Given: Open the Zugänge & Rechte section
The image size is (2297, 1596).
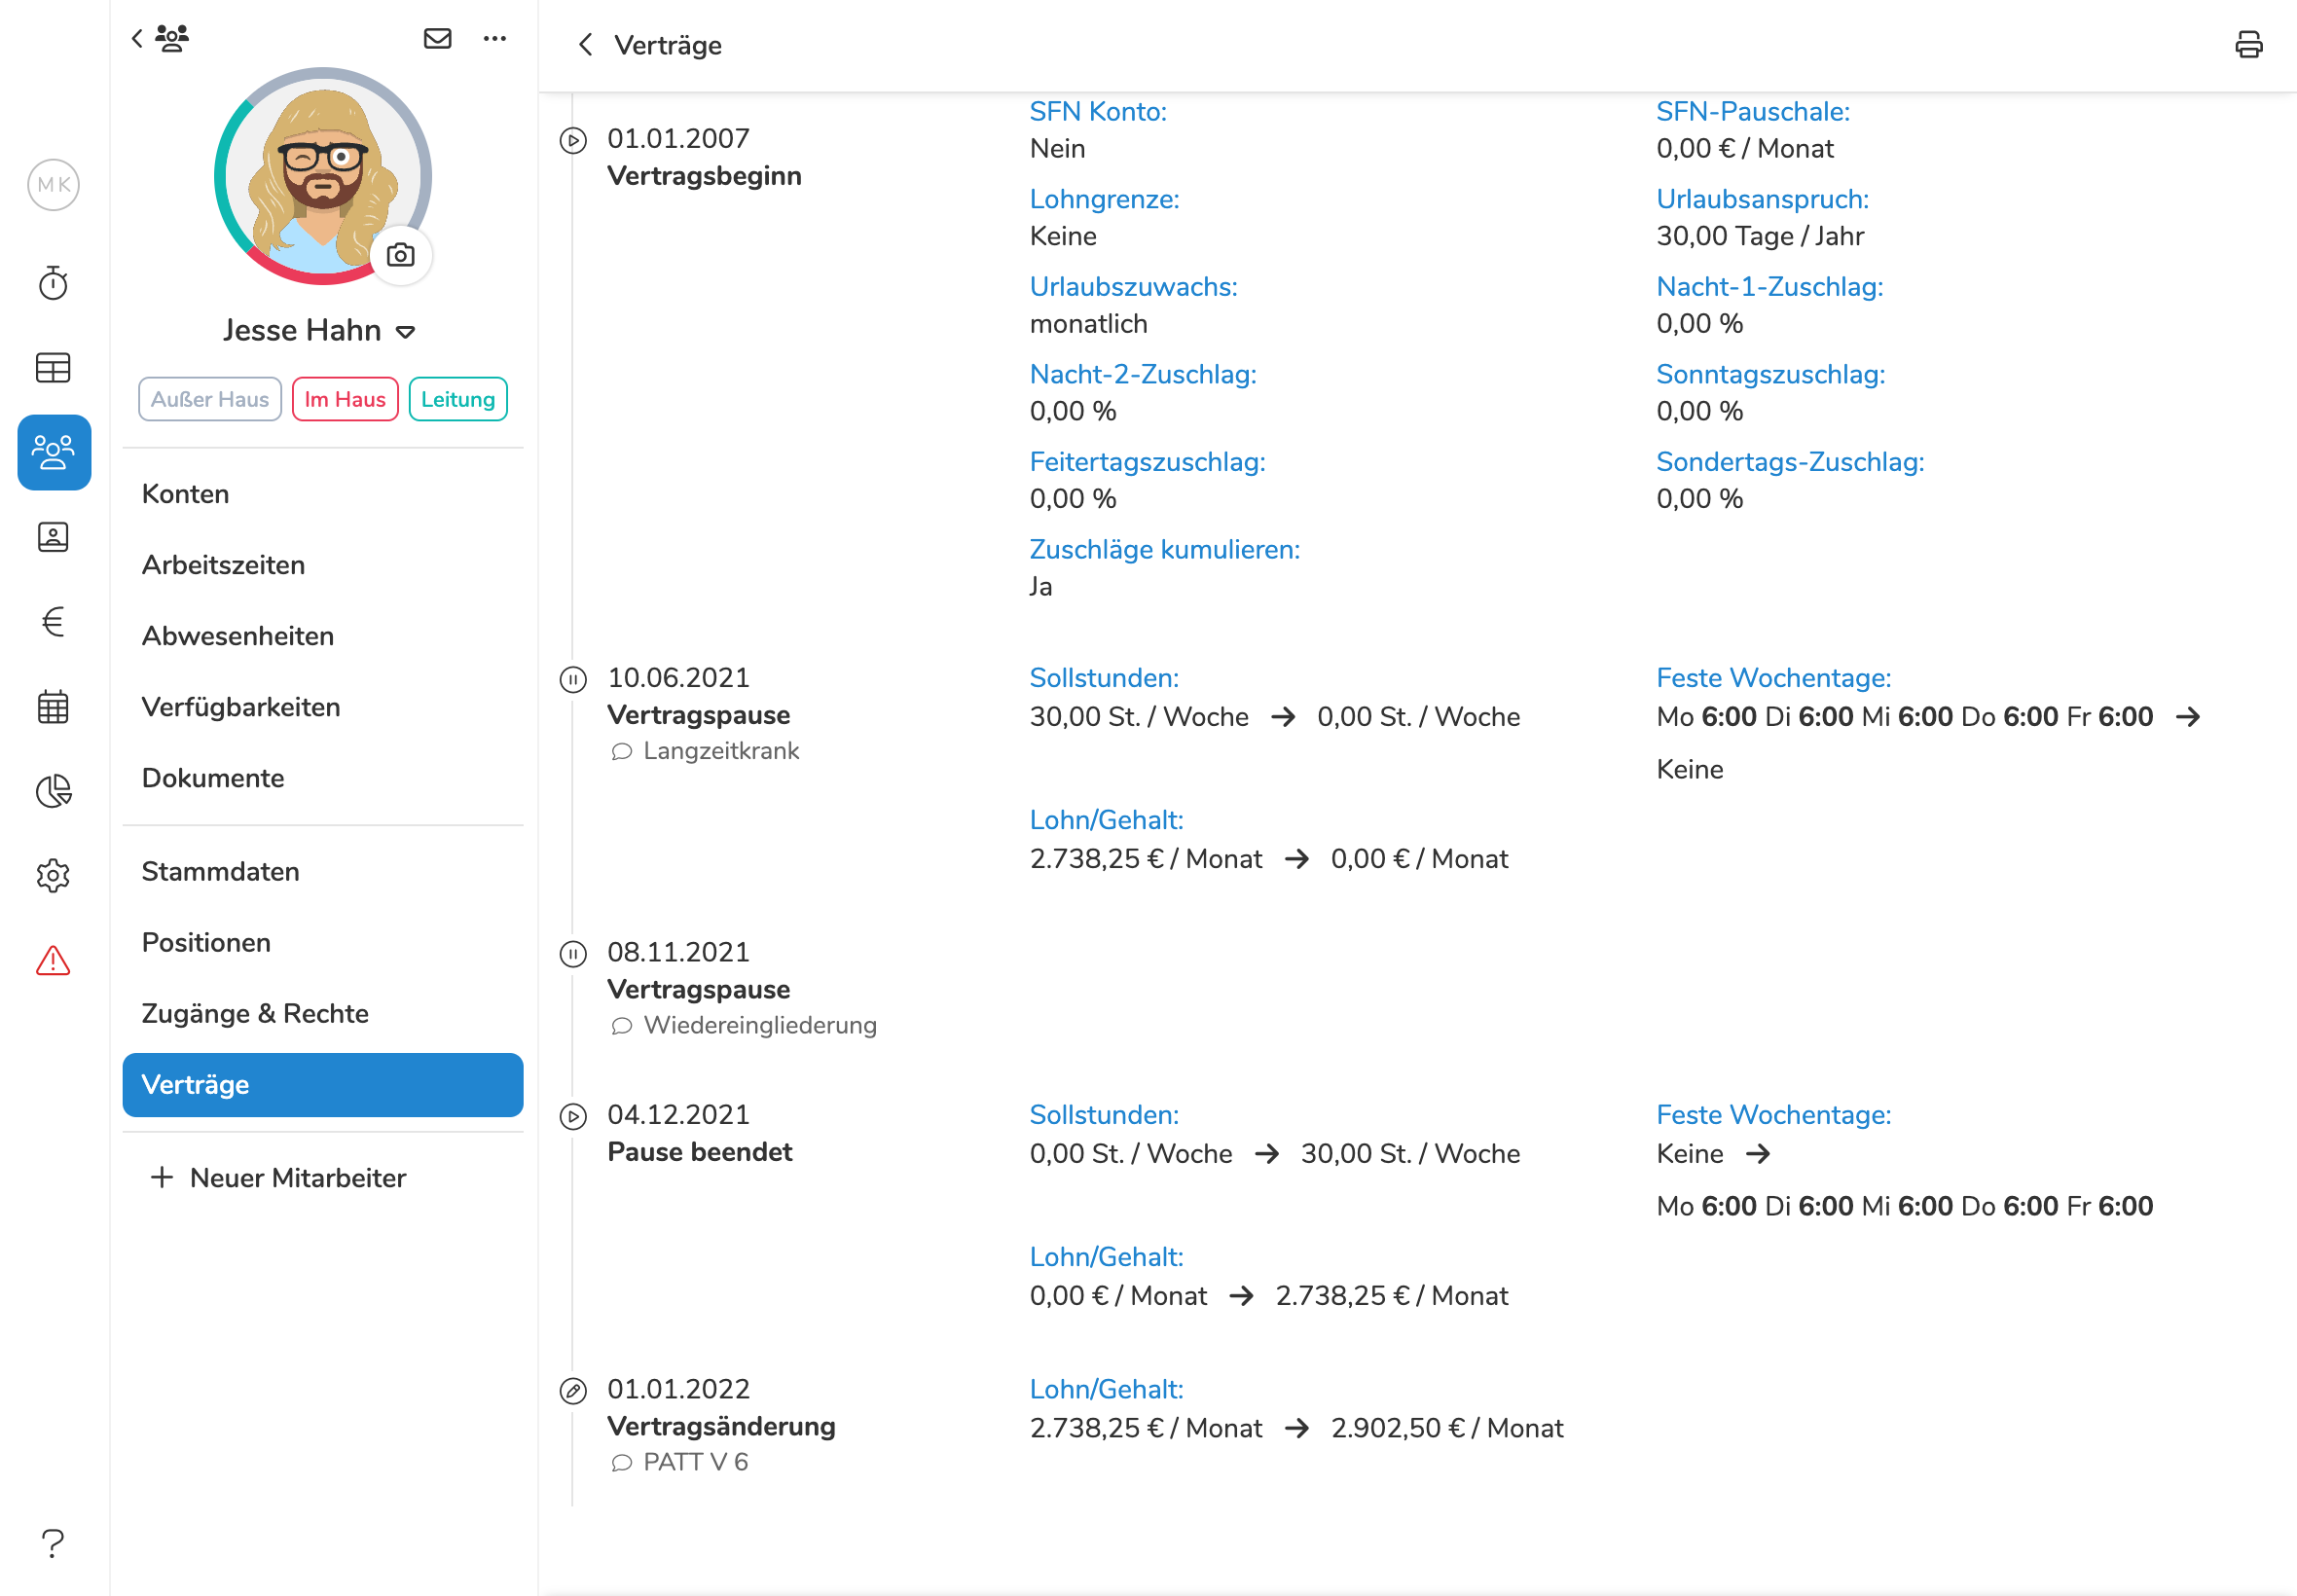Looking at the screenshot, I should tap(255, 1013).
